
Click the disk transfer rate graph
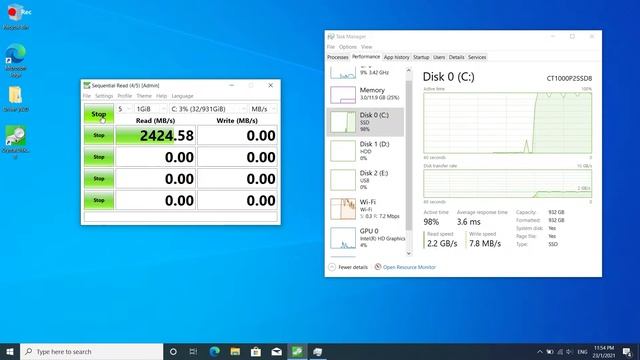pyautogui.click(x=507, y=184)
